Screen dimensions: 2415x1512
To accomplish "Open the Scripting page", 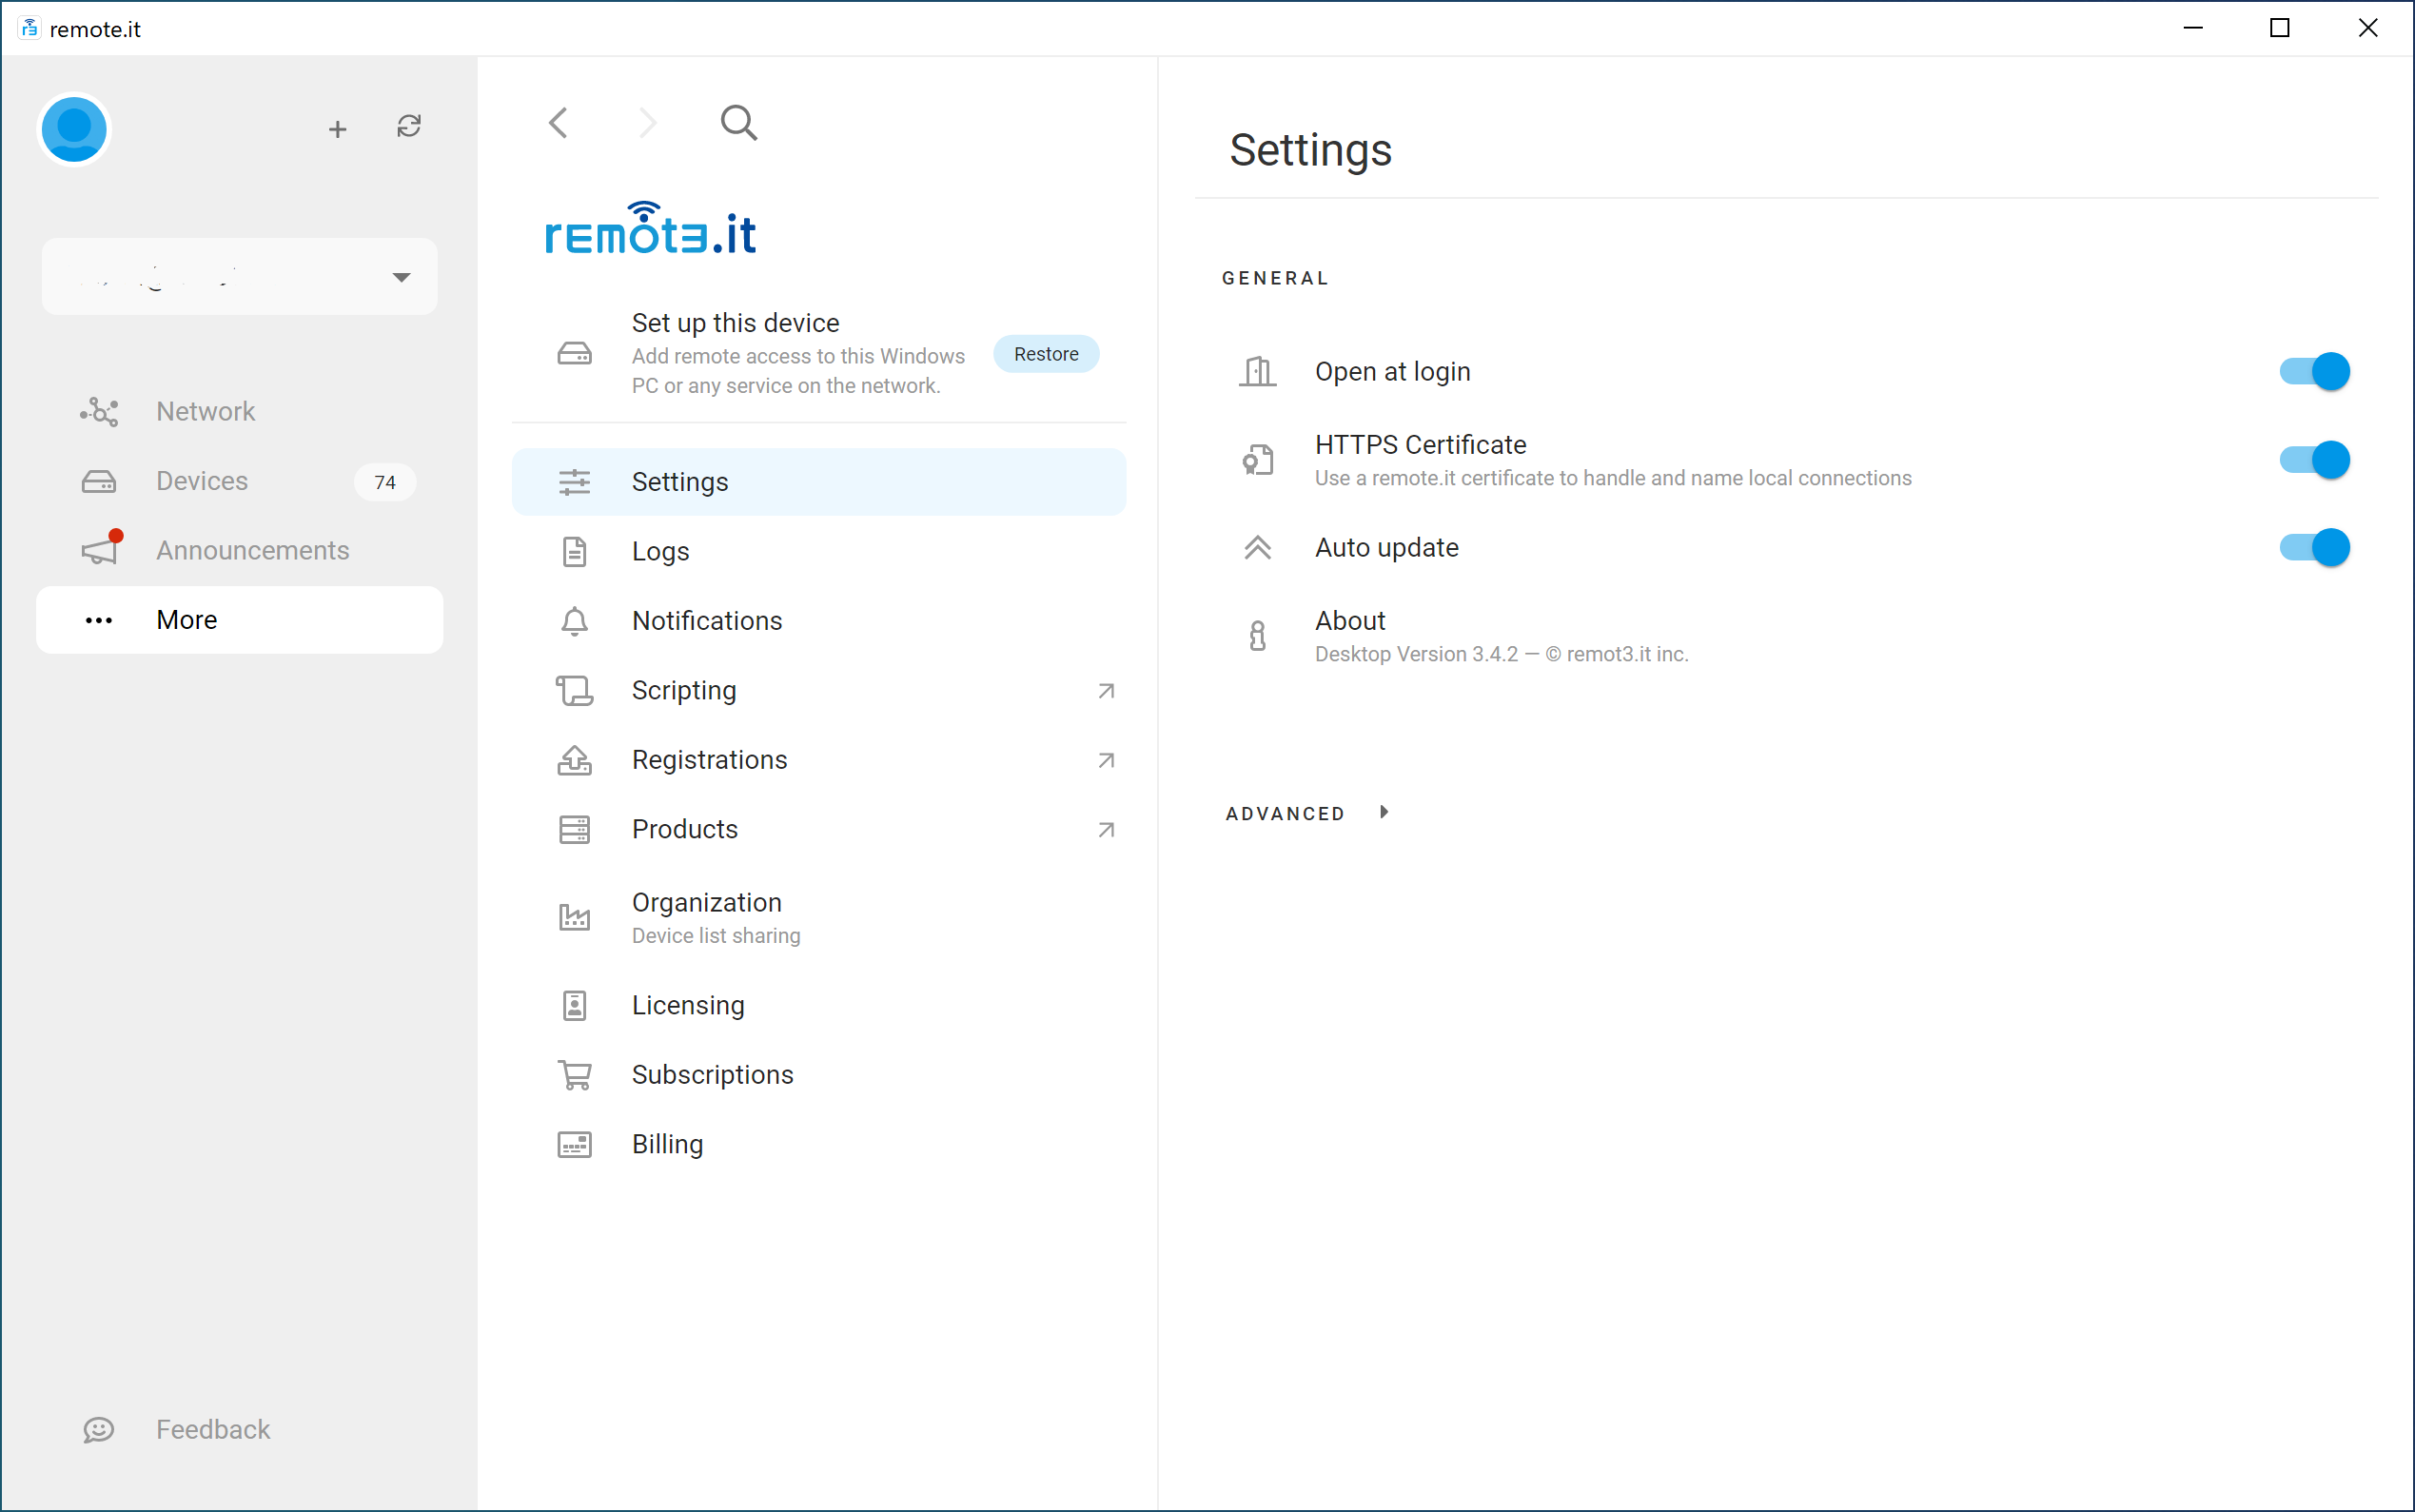I will [819, 690].
